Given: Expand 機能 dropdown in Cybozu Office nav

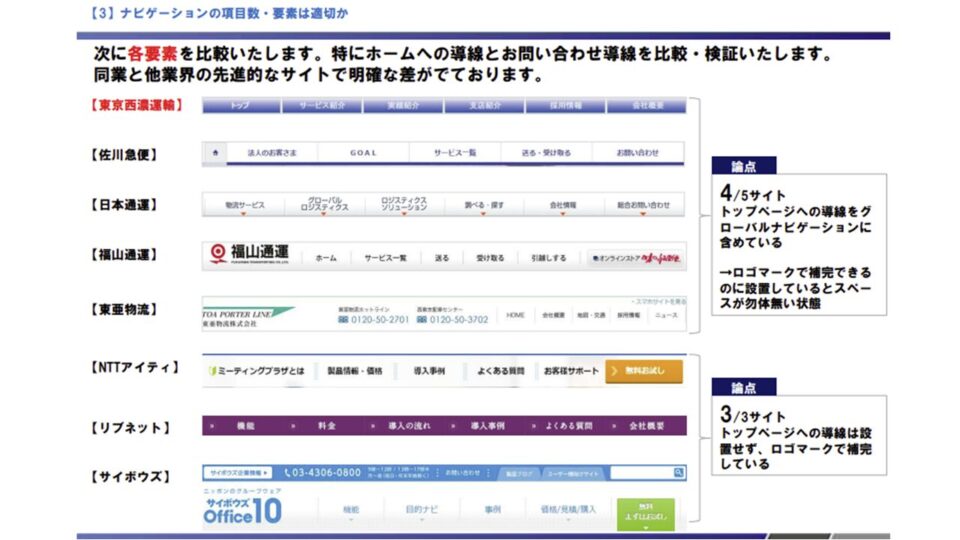Looking at the screenshot, I should click(x=351, y=512).
